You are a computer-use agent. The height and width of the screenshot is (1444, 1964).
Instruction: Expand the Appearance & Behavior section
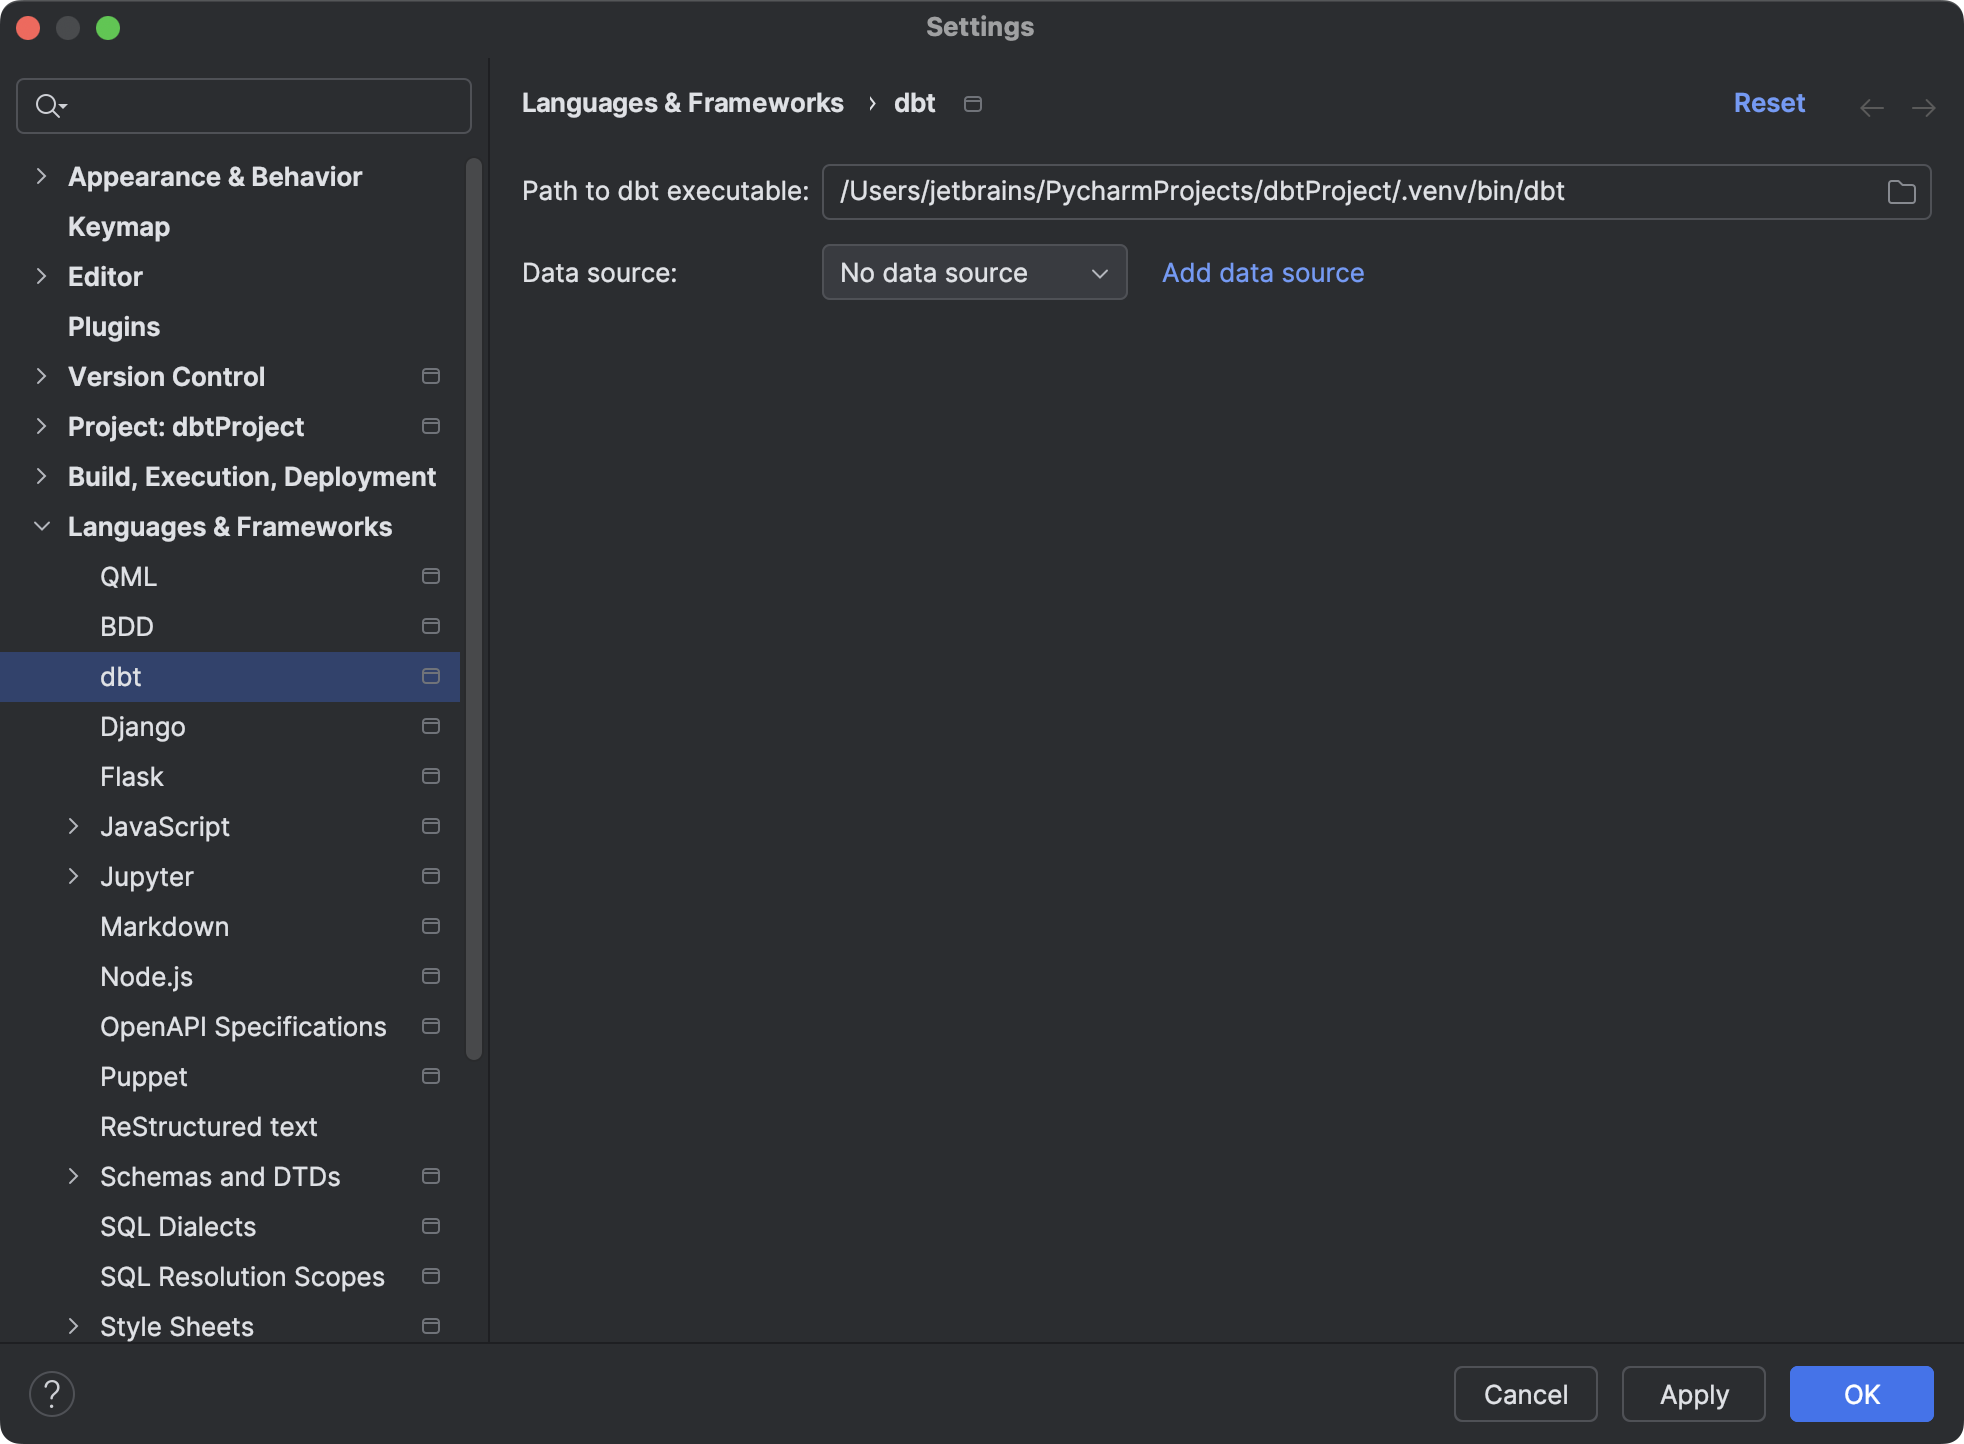point(40,176)
